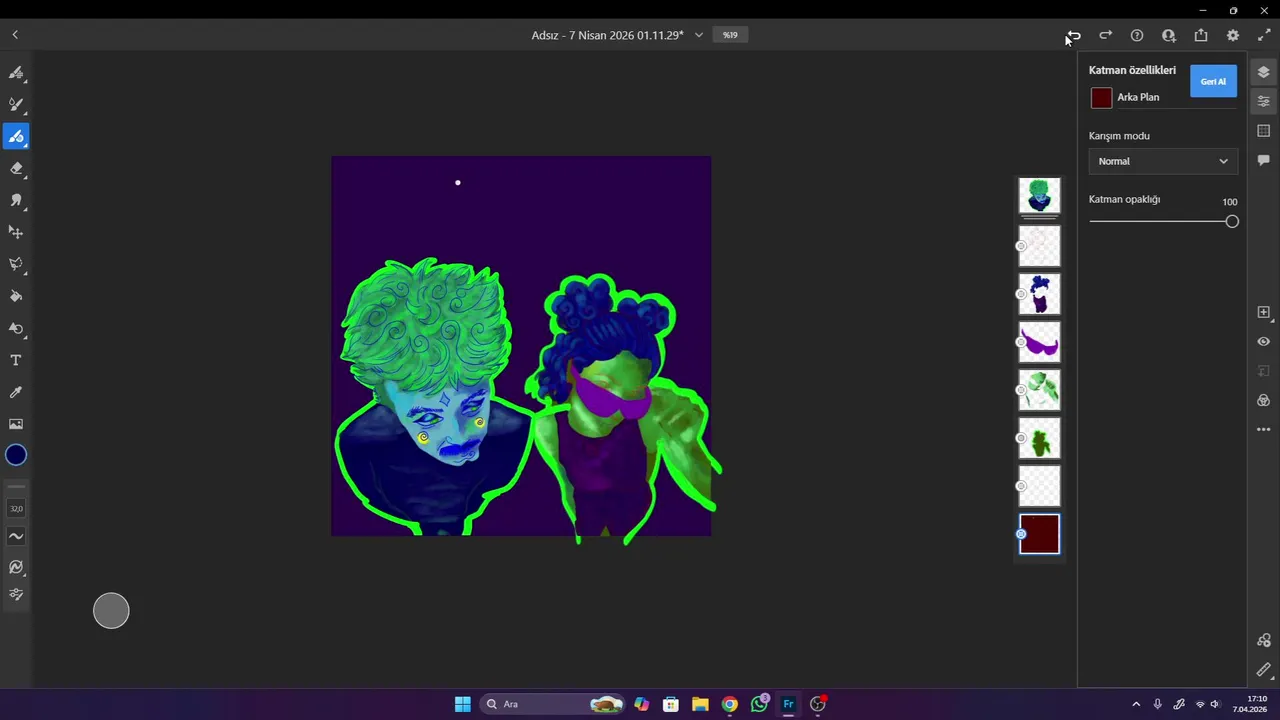Add a new layer with plus icon
Viewport: 1280px width, 720px height.
coord(1264,312)
